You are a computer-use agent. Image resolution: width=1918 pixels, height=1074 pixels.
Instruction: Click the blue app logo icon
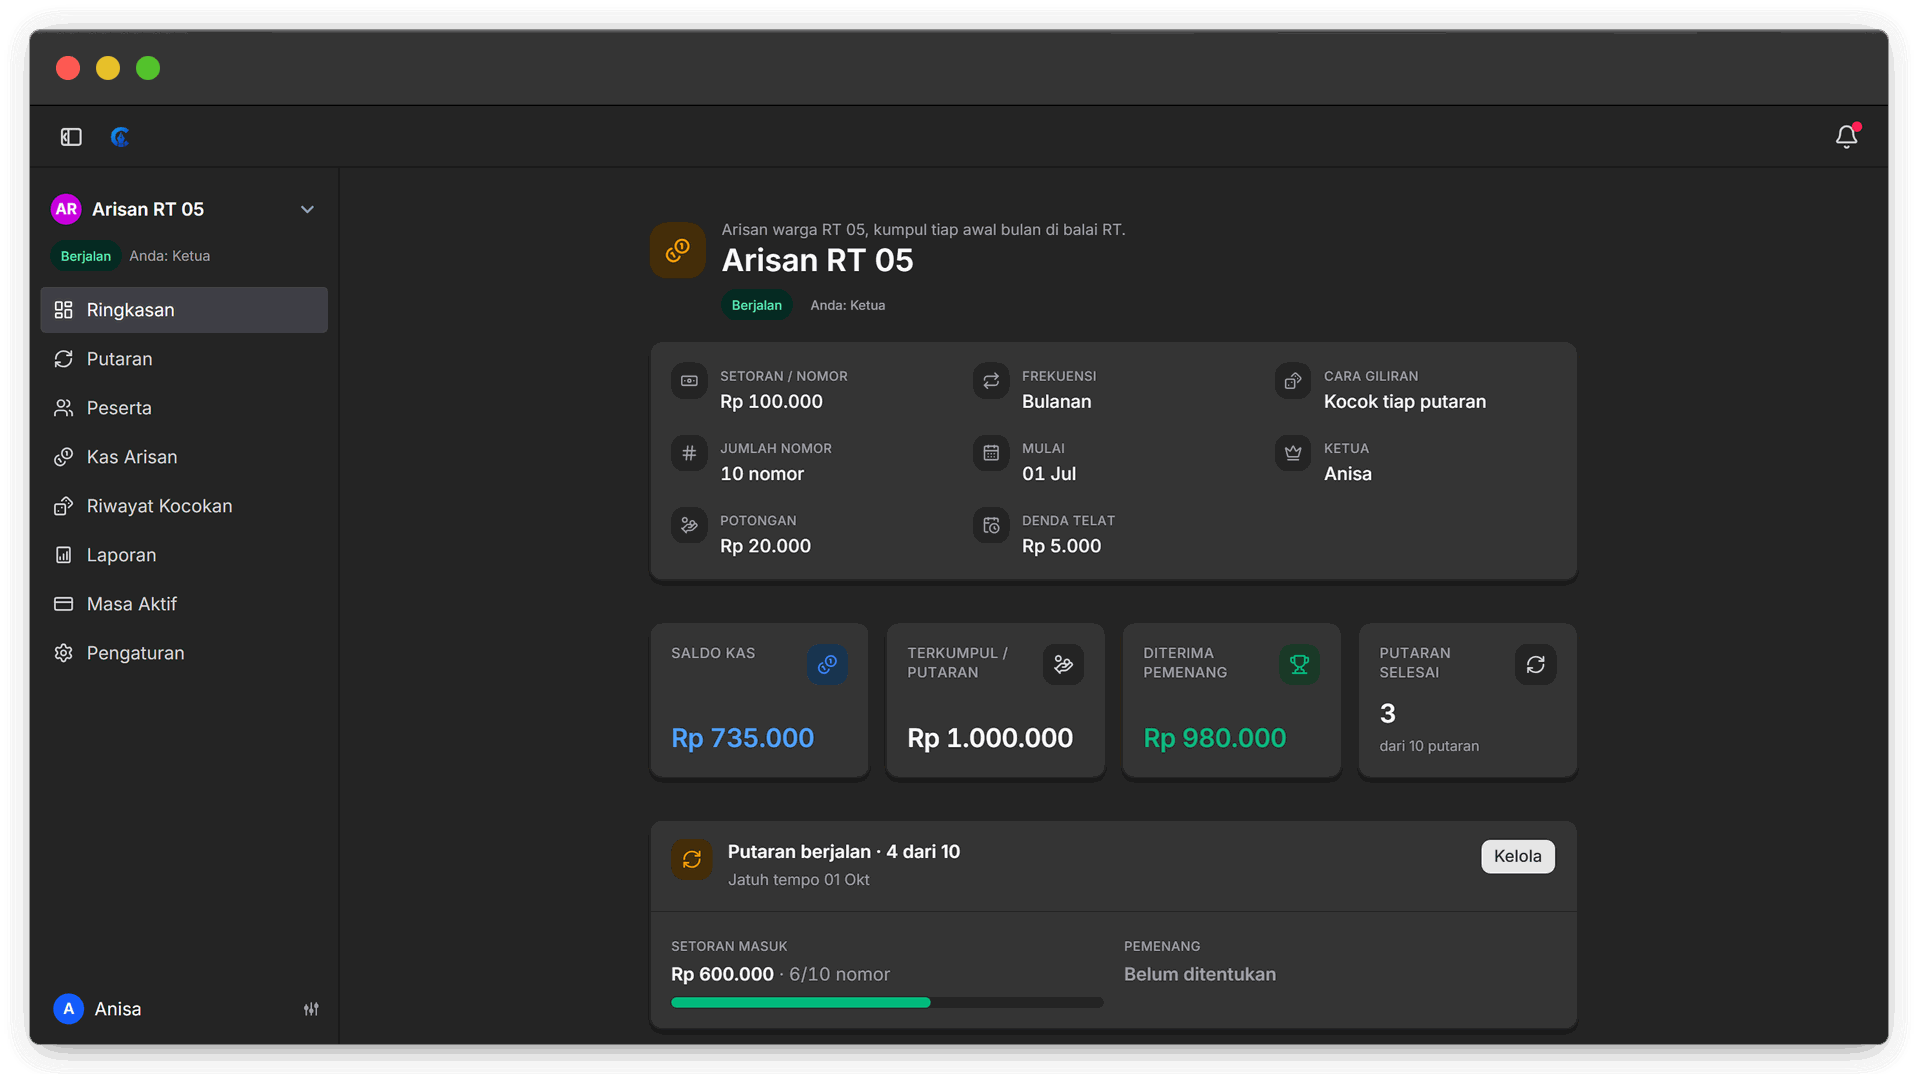120,137
